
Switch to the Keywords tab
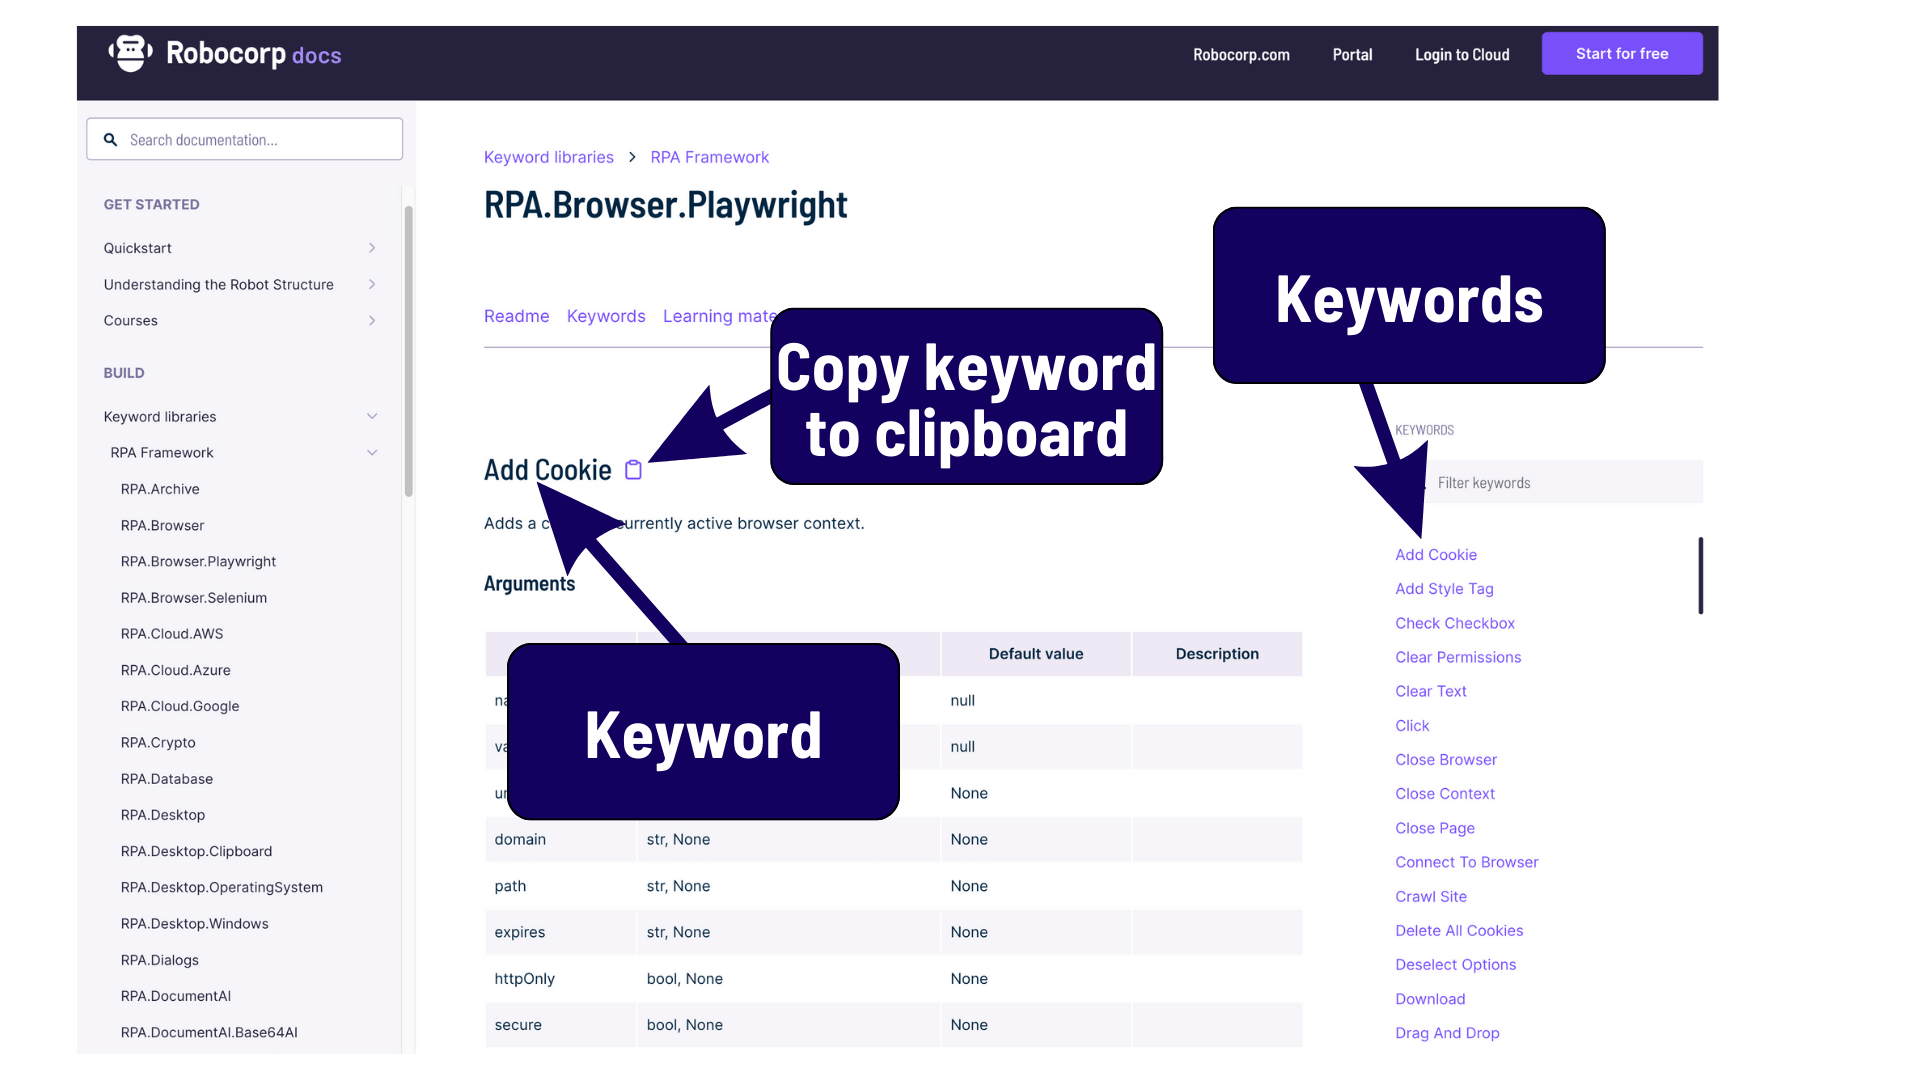coord(606,316)
